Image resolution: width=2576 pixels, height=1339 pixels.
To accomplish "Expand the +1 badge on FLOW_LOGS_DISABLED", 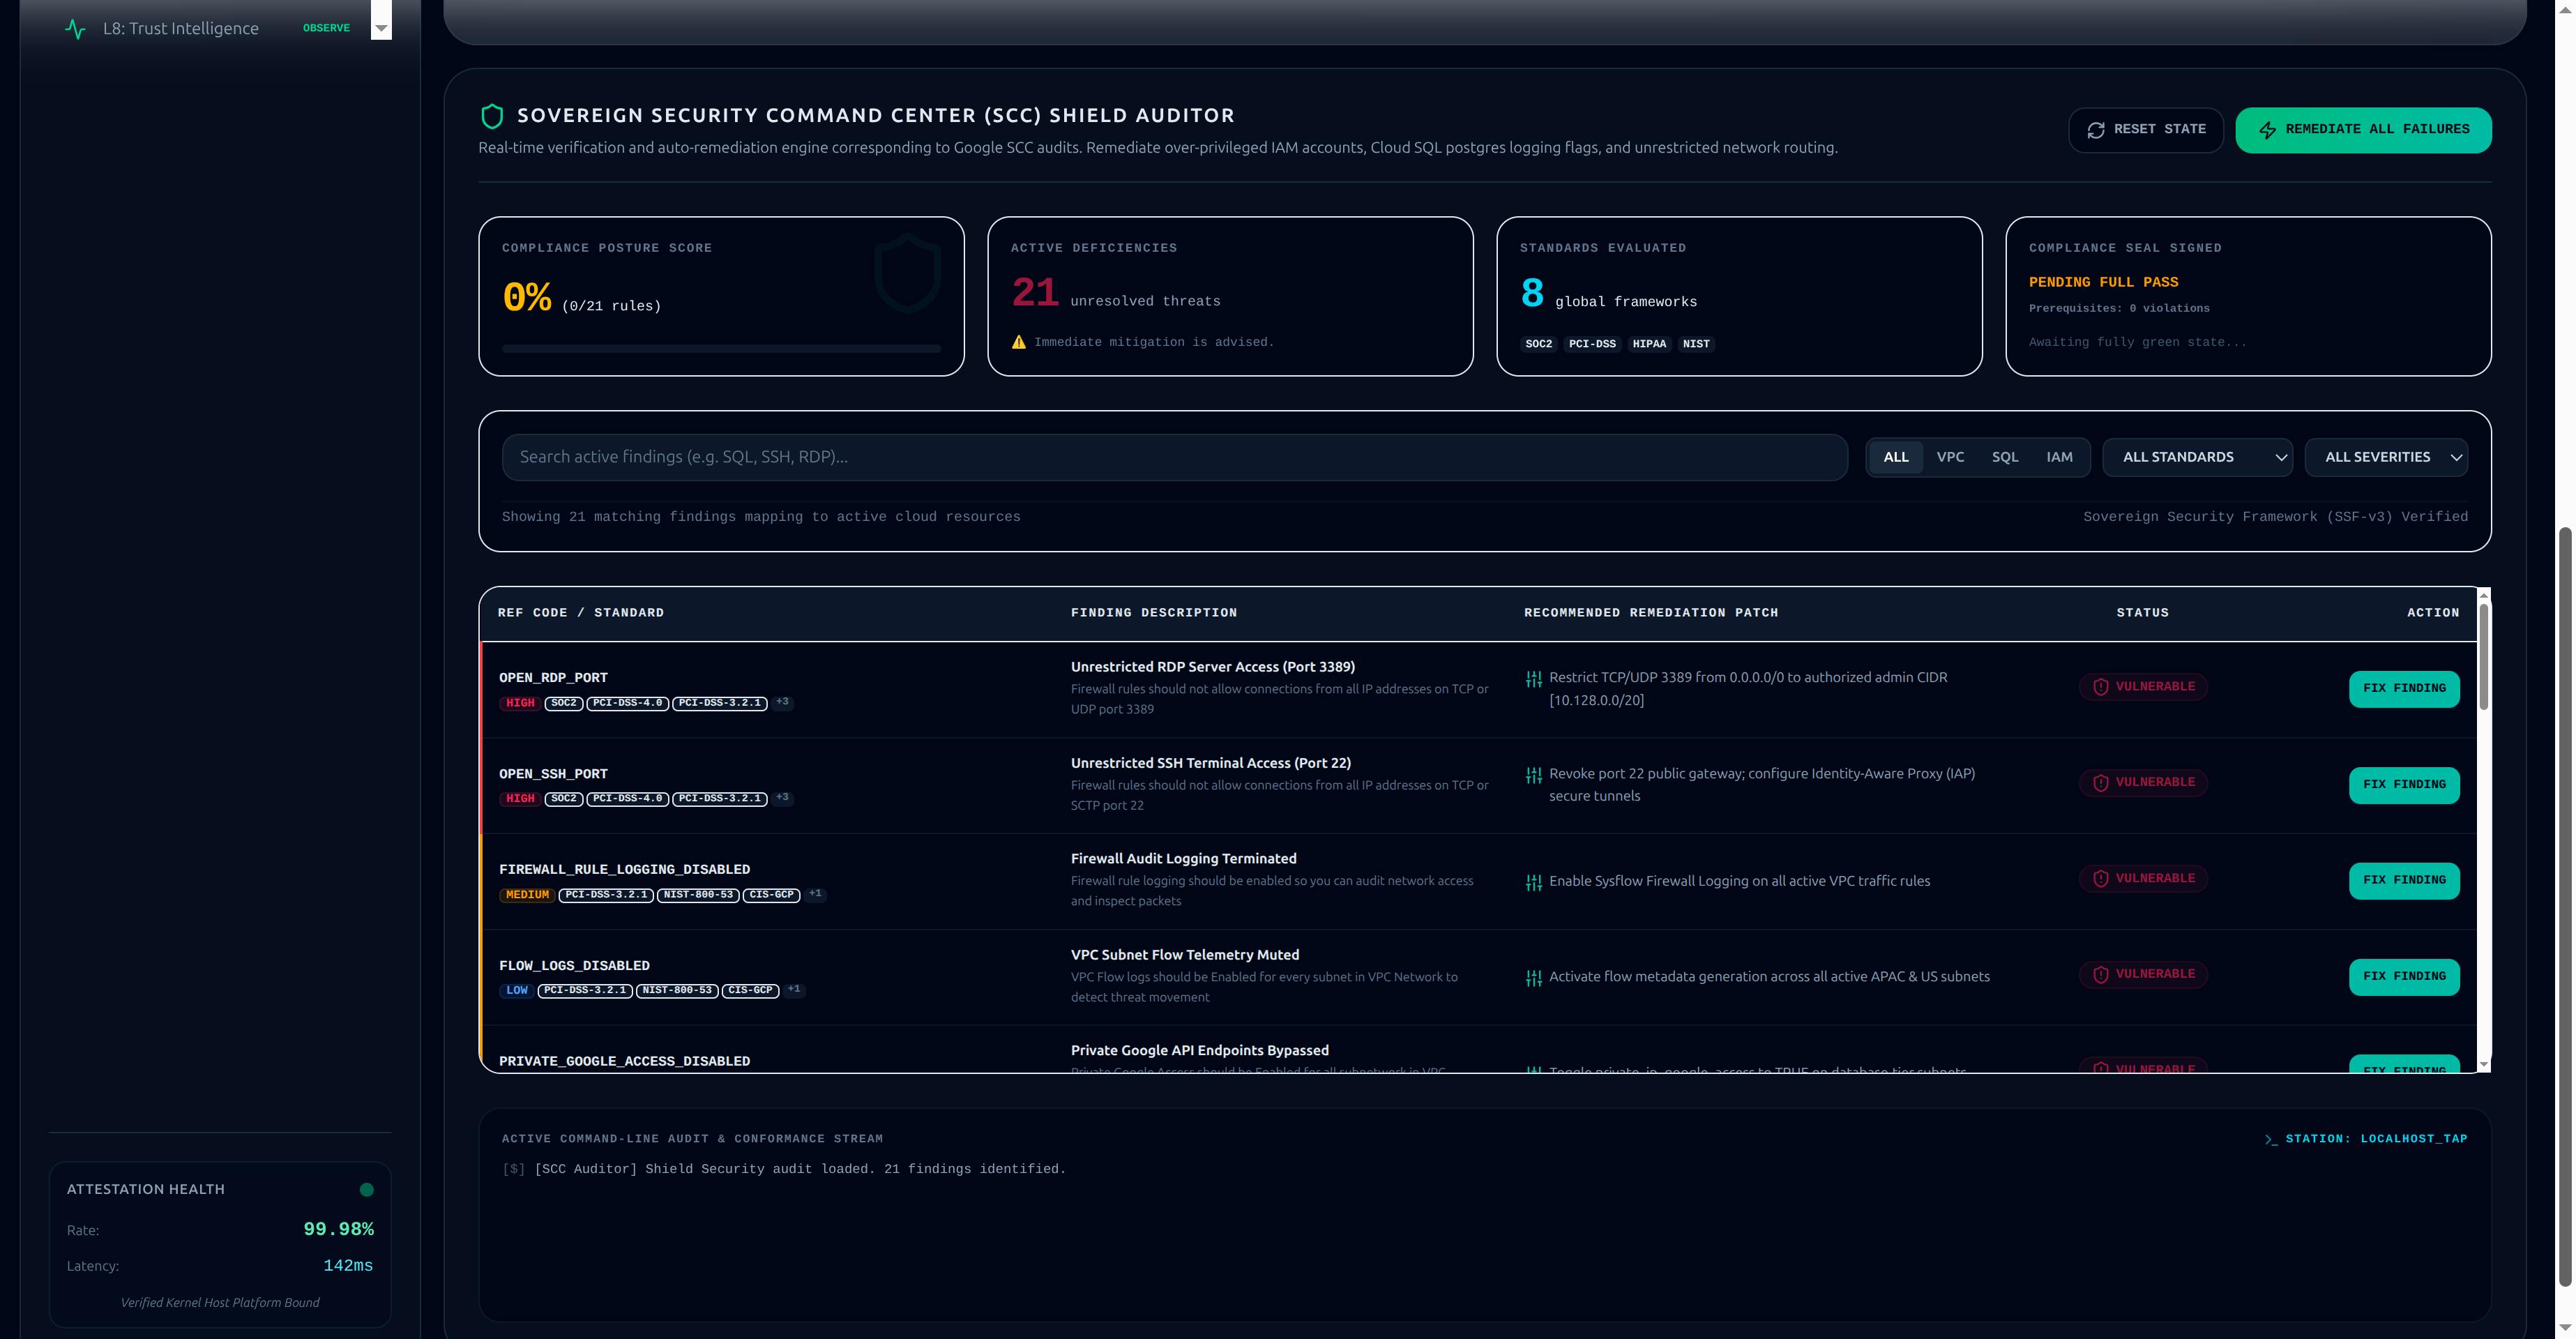I will click(794, 990).
